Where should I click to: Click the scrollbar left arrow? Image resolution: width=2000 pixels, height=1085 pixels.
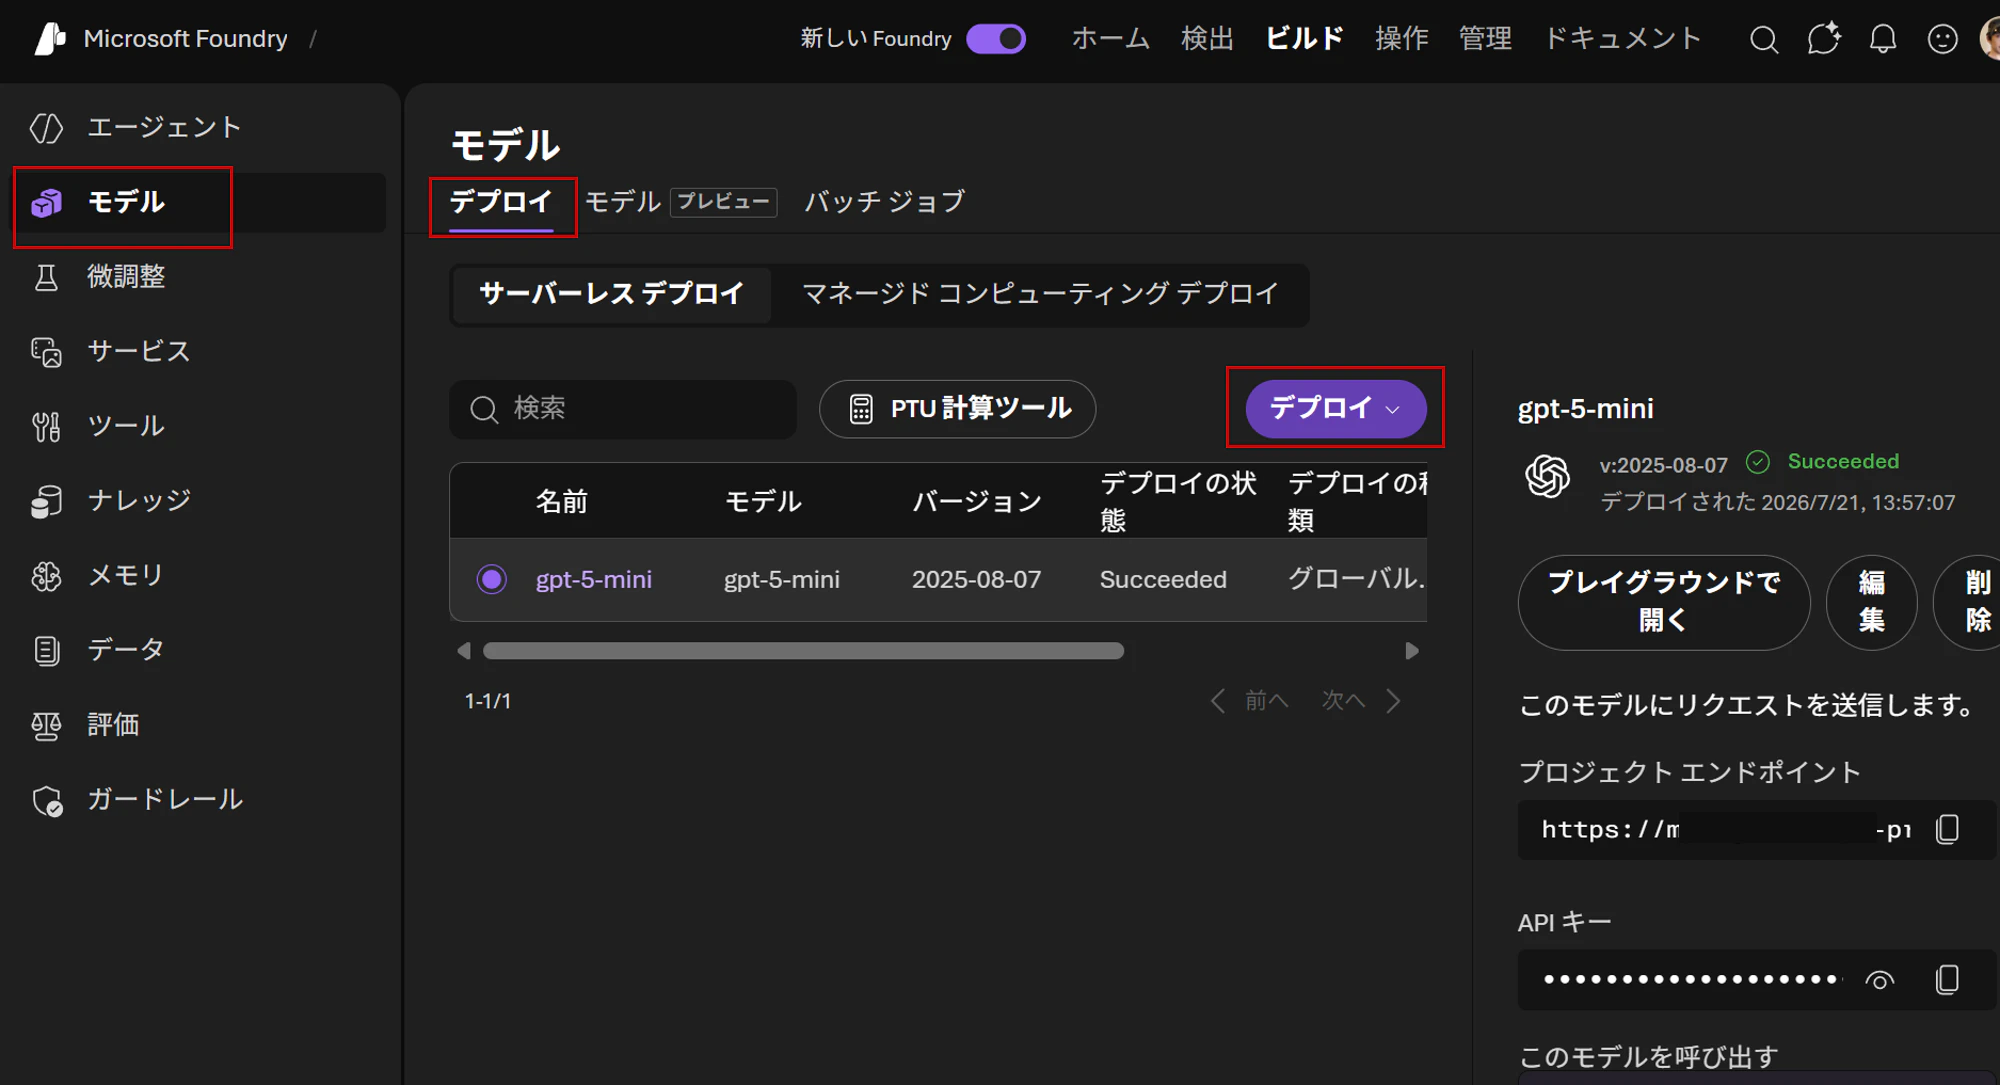point(463,651)
